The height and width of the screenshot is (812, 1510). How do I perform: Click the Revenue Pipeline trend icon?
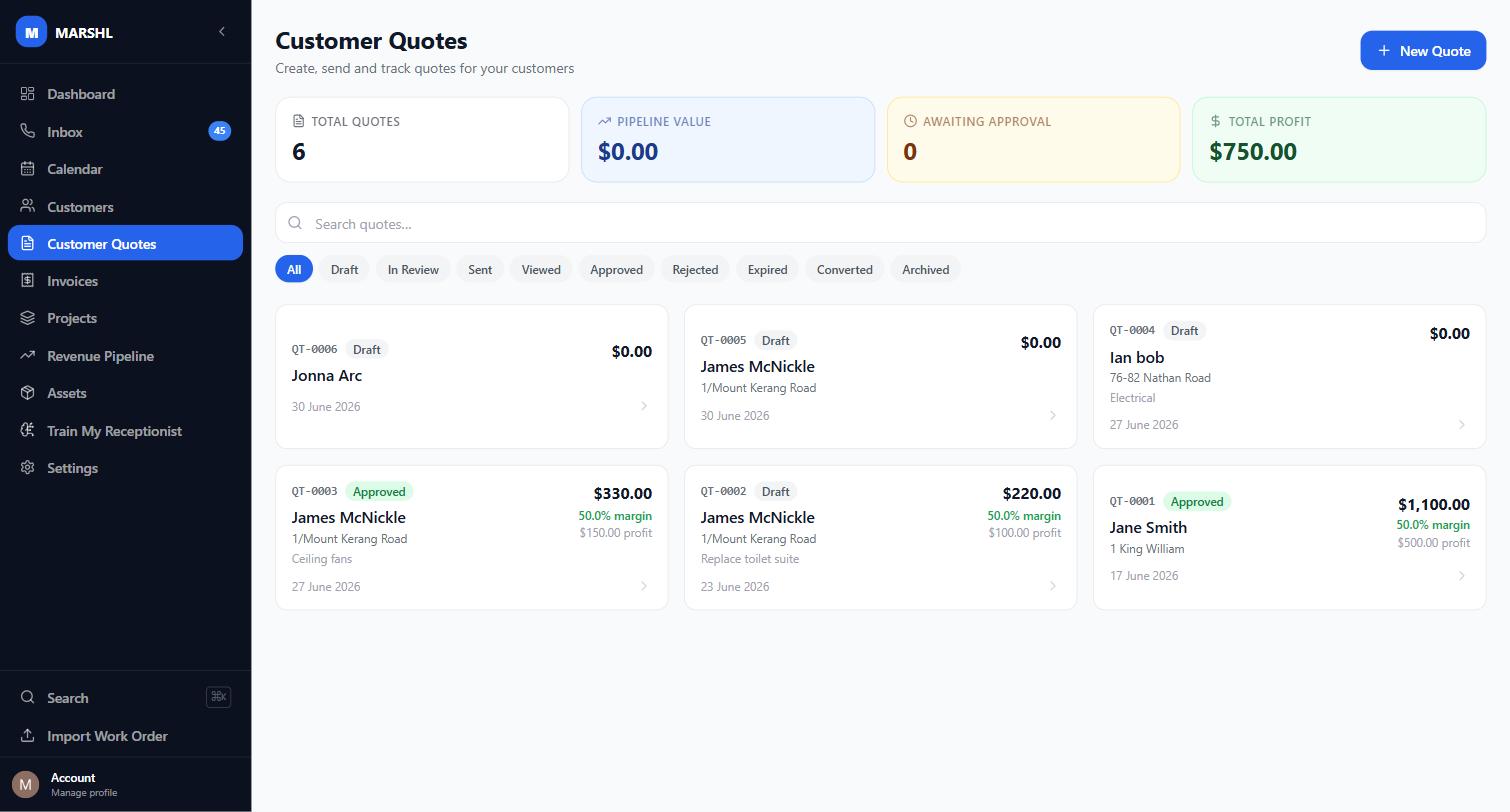(27, 356)
